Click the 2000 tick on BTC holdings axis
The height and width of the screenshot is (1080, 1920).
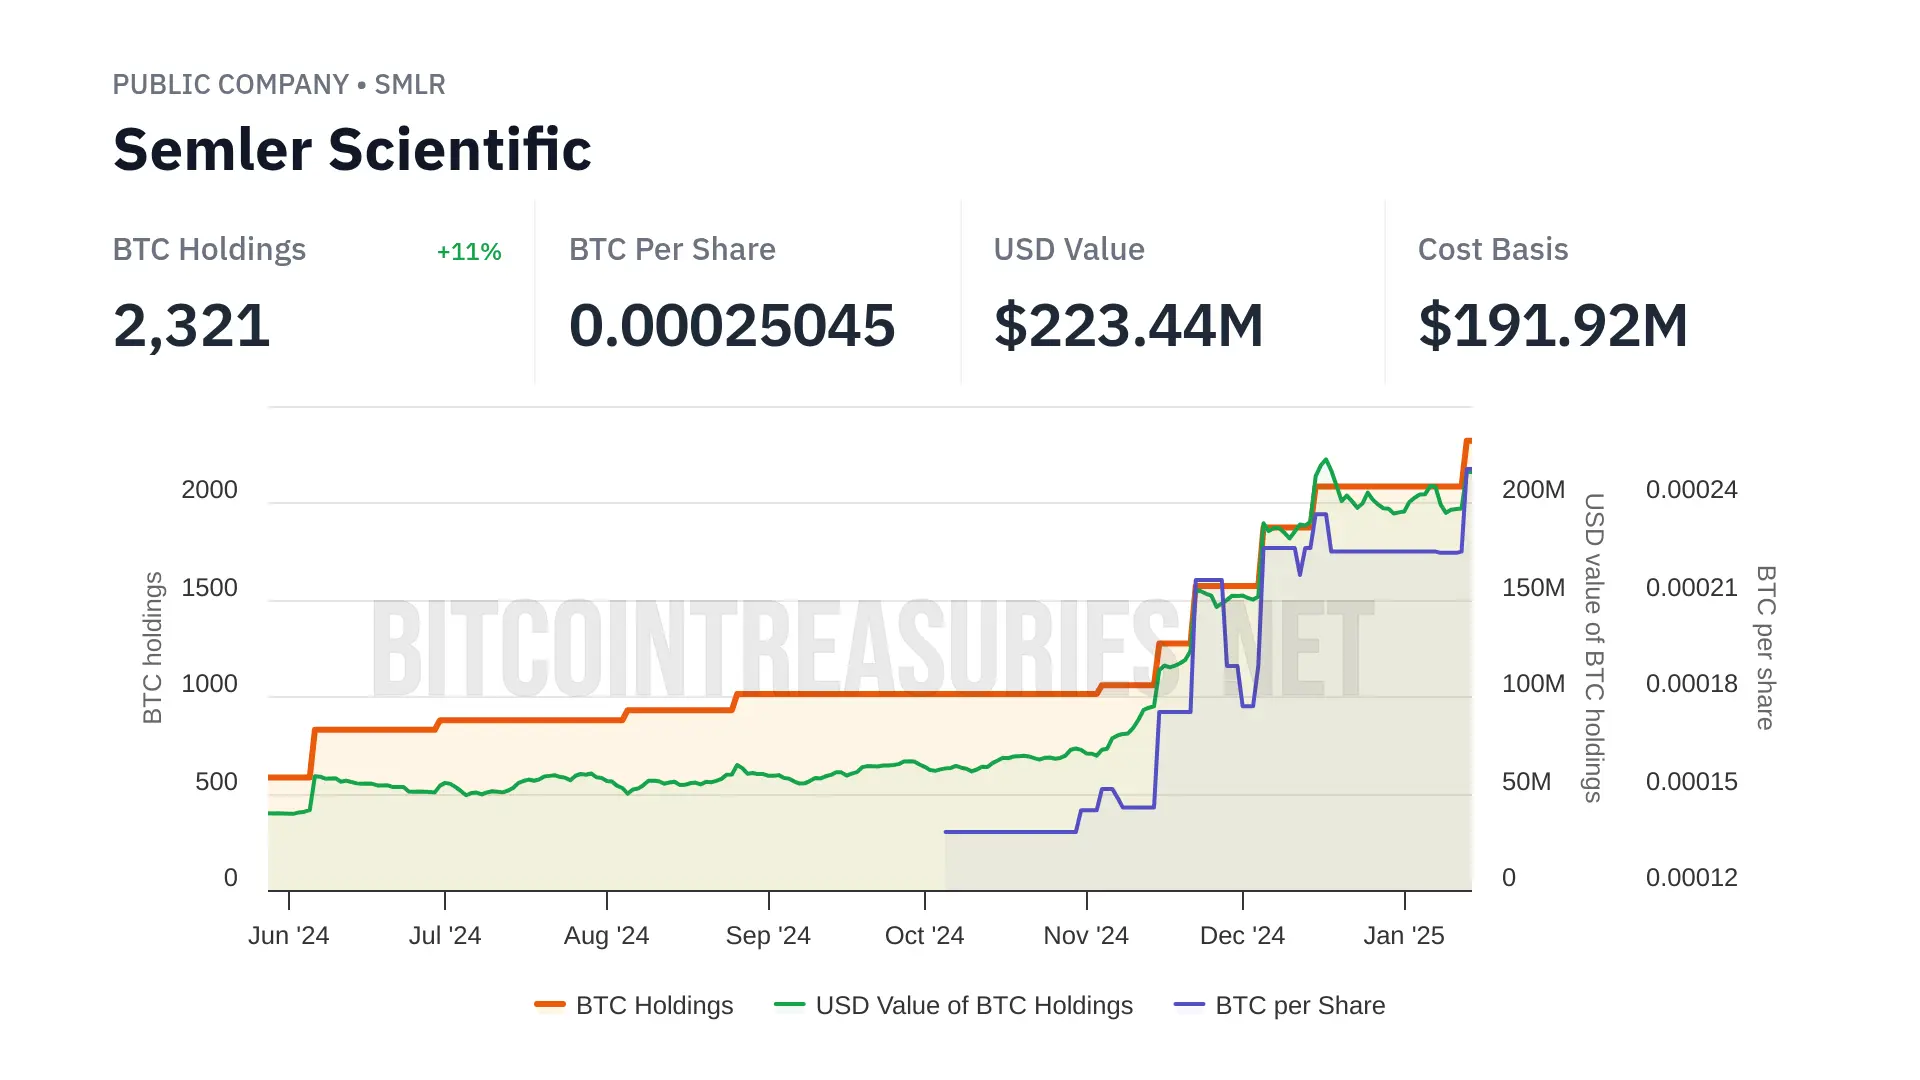[209, 490]
